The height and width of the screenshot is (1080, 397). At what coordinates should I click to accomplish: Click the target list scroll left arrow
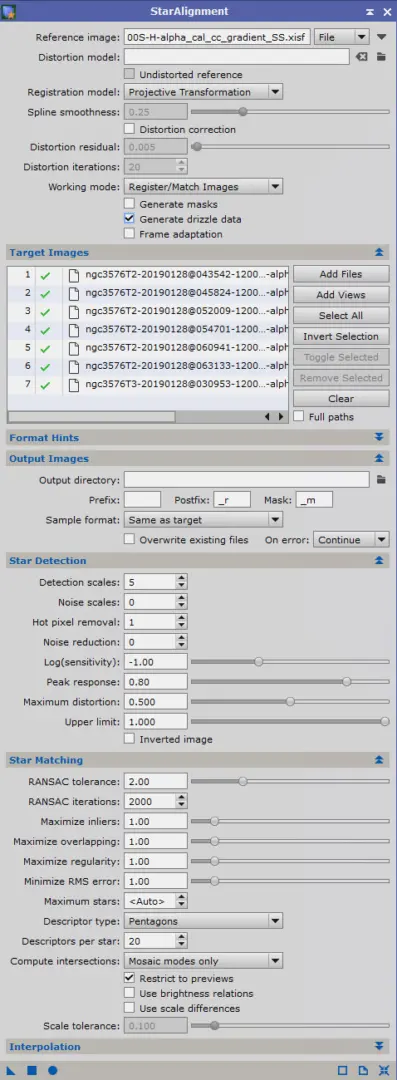click(267, 417)
